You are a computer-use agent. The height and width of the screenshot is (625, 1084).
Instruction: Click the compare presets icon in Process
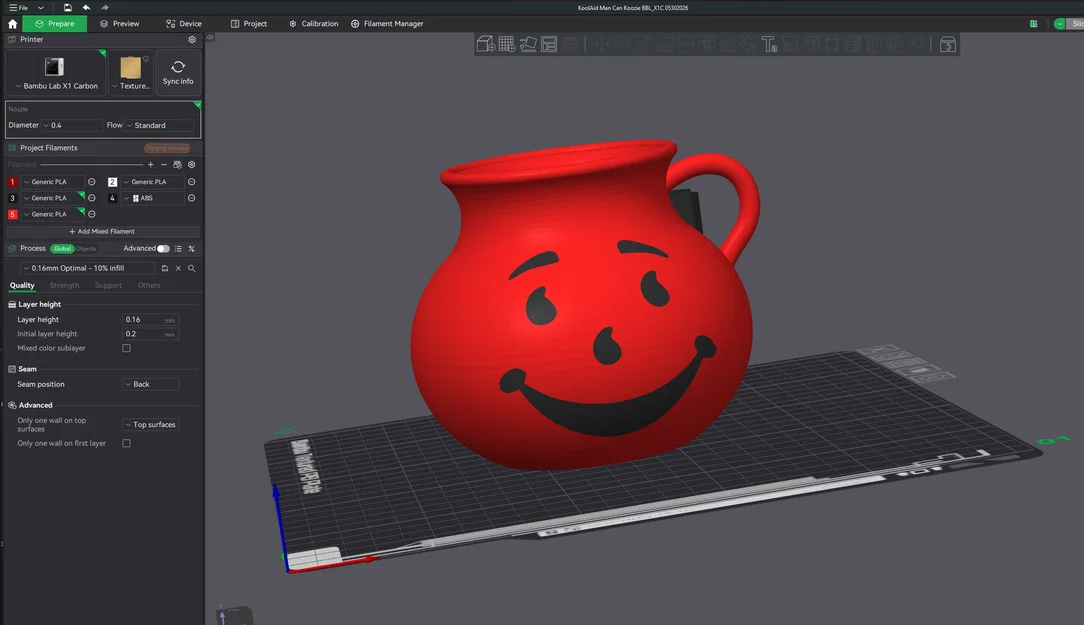pos(191,249)
